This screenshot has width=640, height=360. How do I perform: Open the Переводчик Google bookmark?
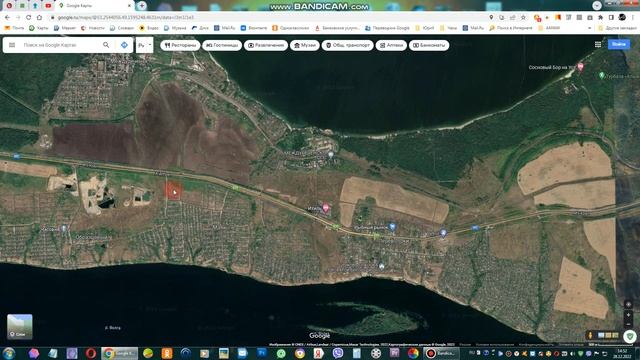pyautogui.click(x=387, y=28)
